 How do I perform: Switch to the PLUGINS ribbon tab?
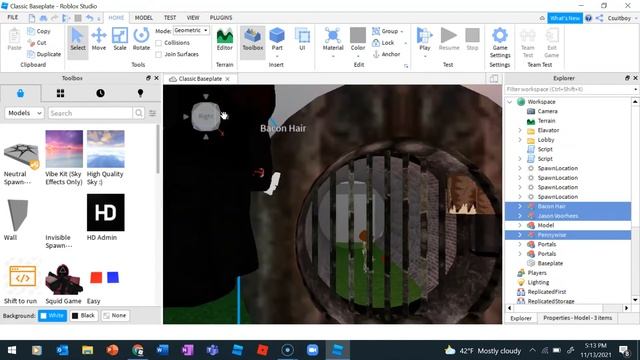pyautogui.click(x=221, y=18)
